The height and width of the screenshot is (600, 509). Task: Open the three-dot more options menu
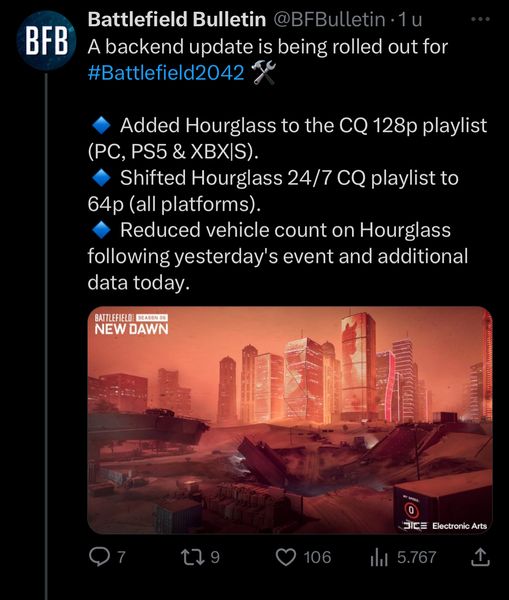tap(480, 19)
